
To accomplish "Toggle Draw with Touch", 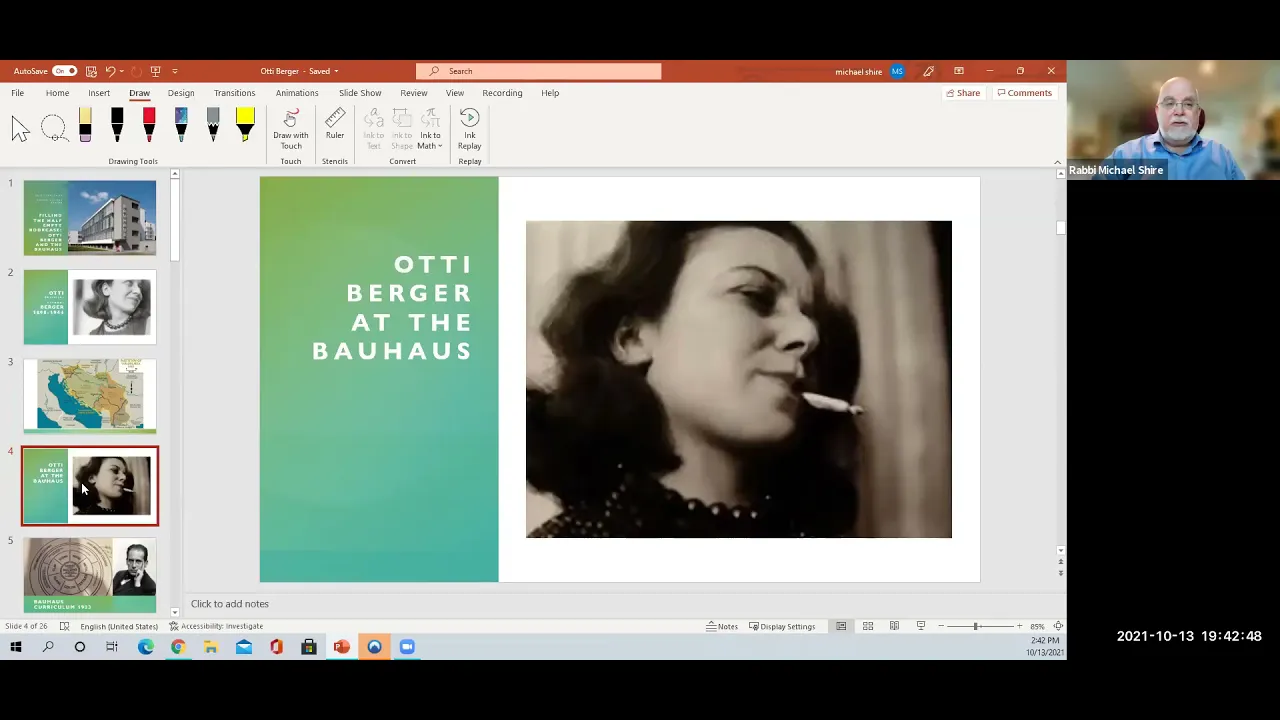I will (x=290, y=129).
